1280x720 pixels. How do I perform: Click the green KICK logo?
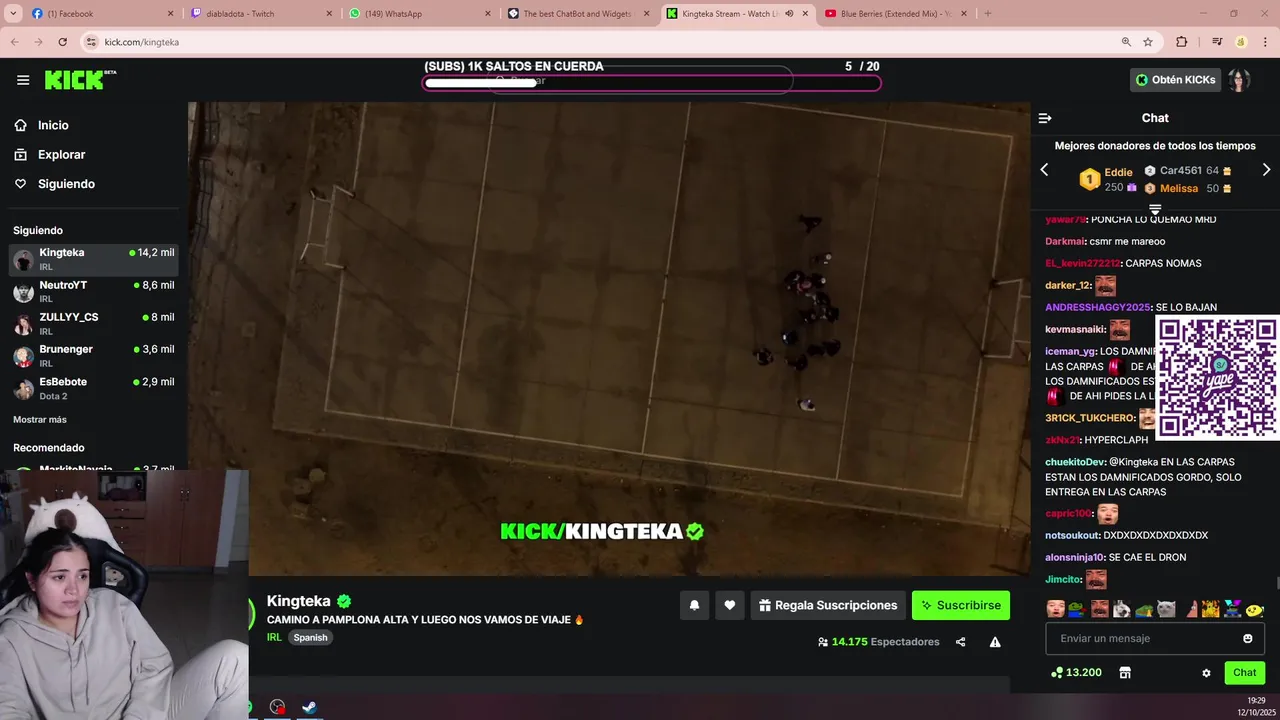tap(79, 80)
